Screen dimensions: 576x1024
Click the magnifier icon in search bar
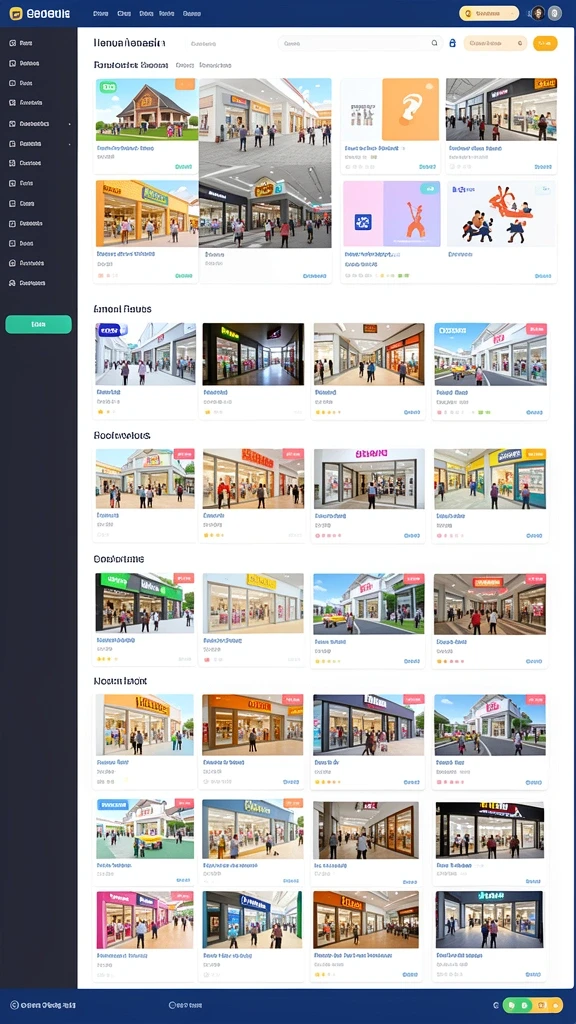coord(435,43)
